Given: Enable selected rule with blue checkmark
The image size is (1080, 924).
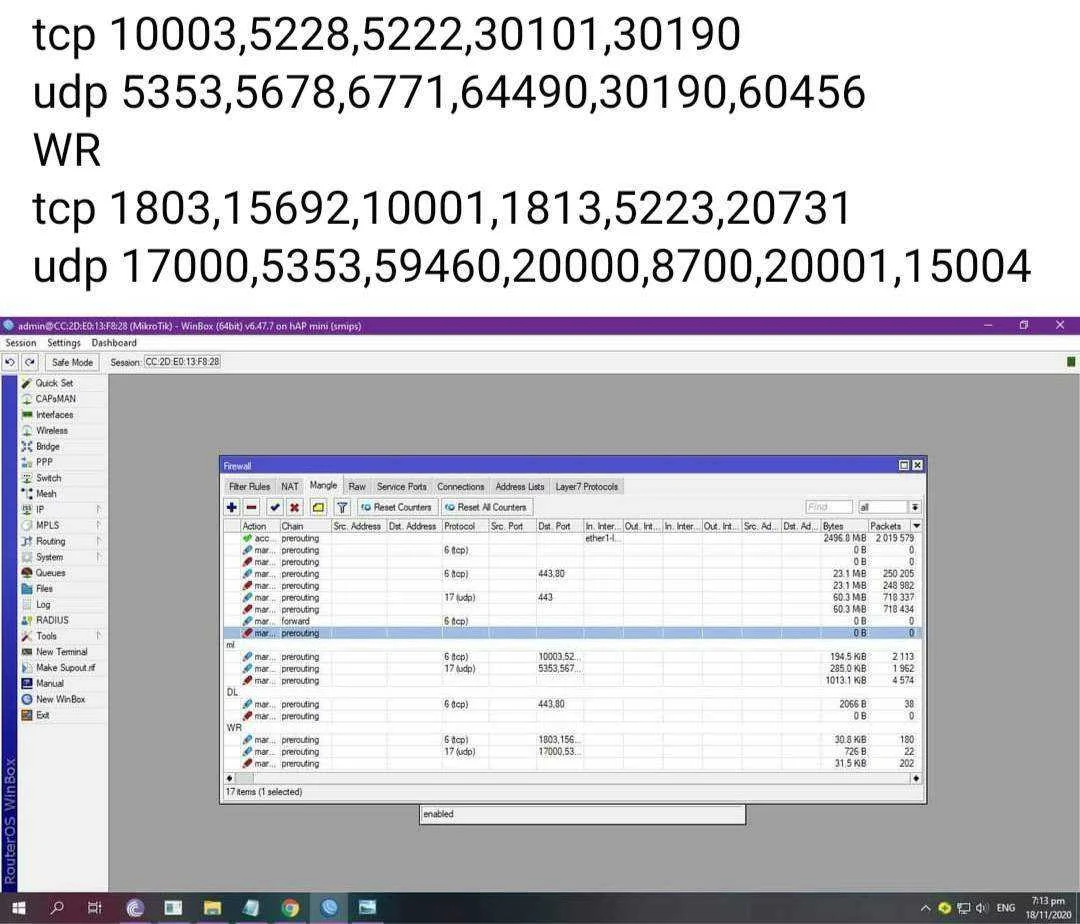Looking at the screenshot, I should pos(275,507).
